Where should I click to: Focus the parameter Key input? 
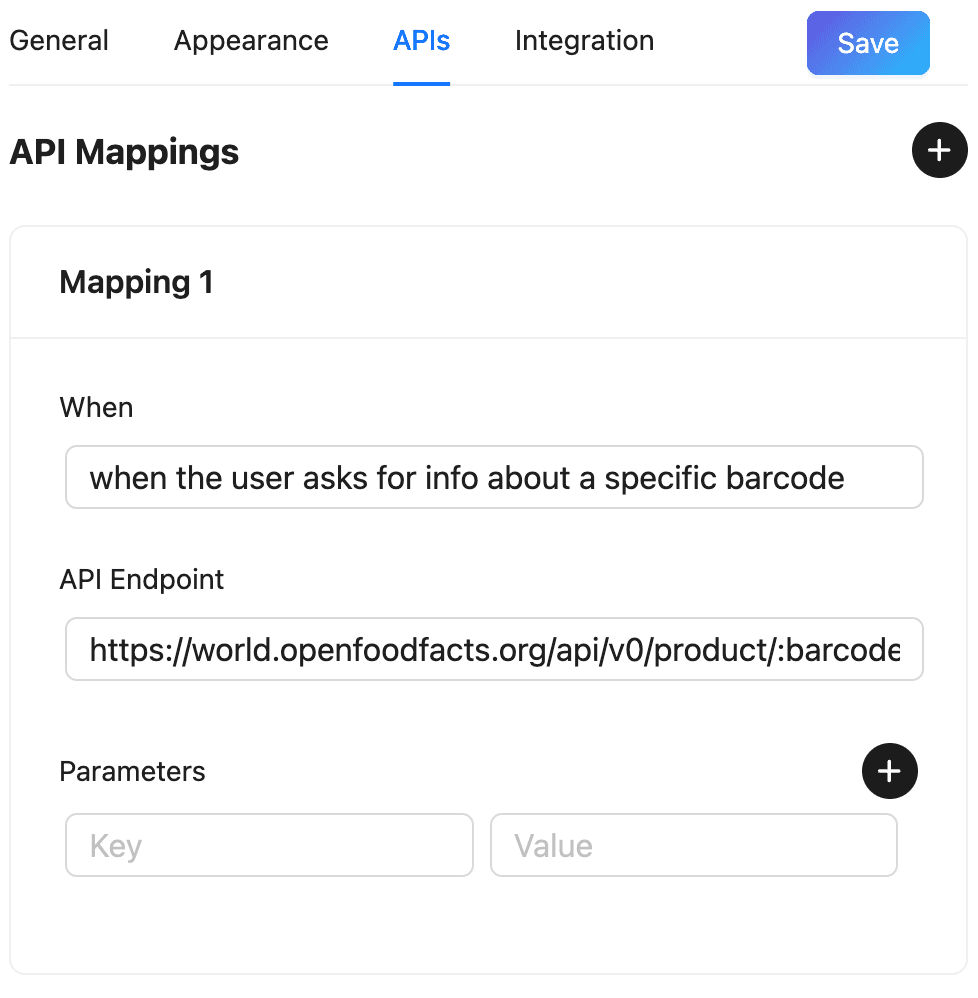point(269,846)
